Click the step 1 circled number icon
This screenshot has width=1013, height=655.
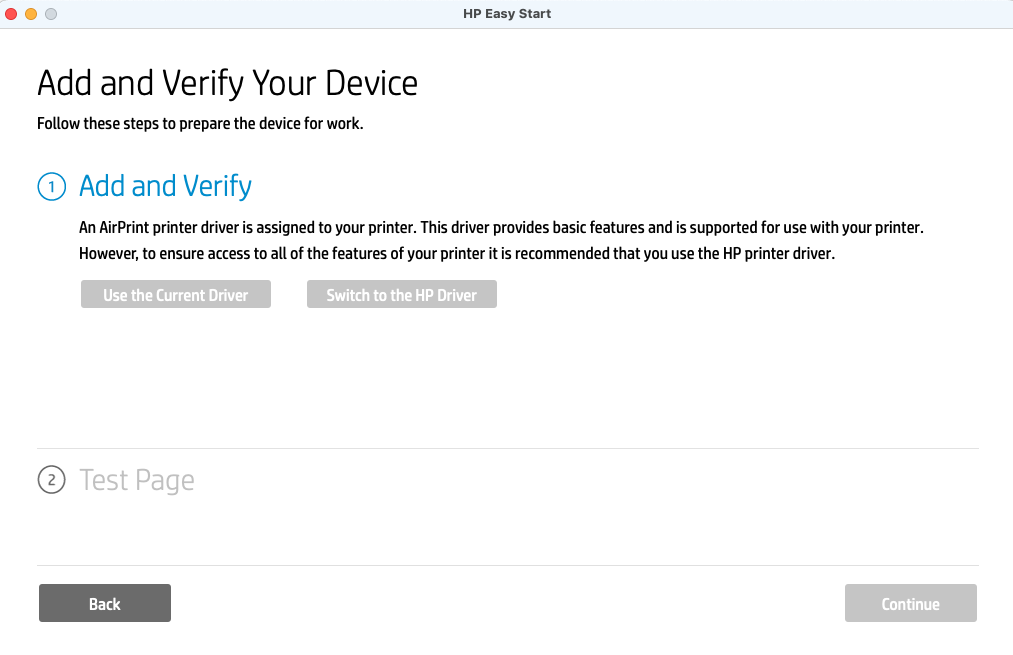pyautogui.click(x=51, y=187)
